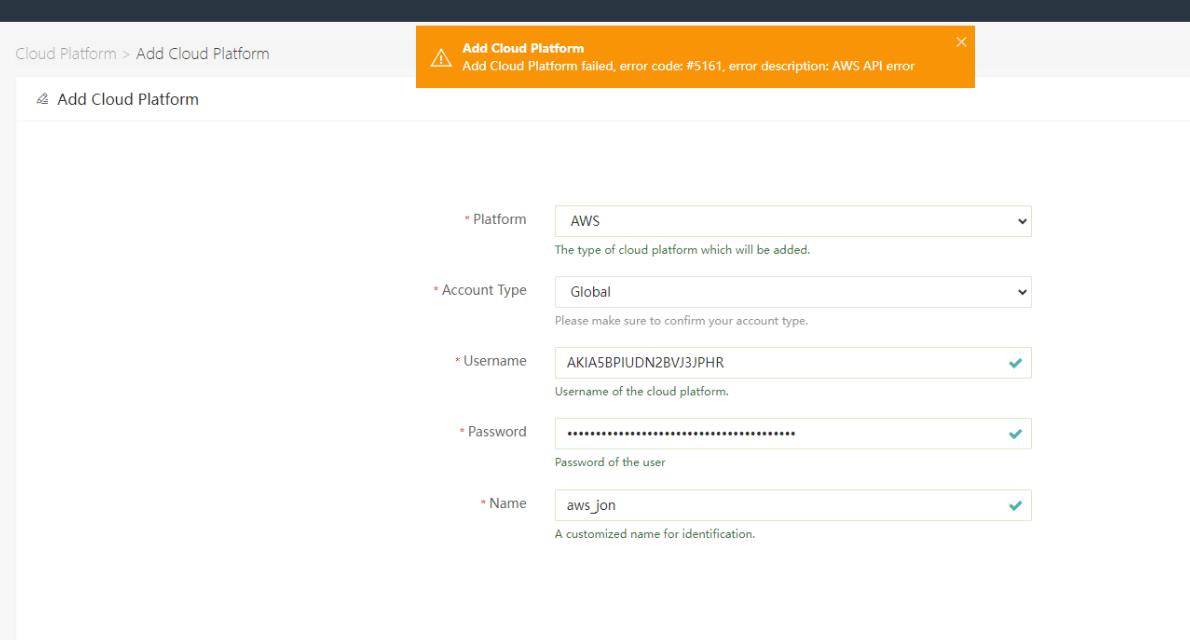The image size is (1190, 640).
Task: Click the Name field containing aws_jon
Action: 793,505
